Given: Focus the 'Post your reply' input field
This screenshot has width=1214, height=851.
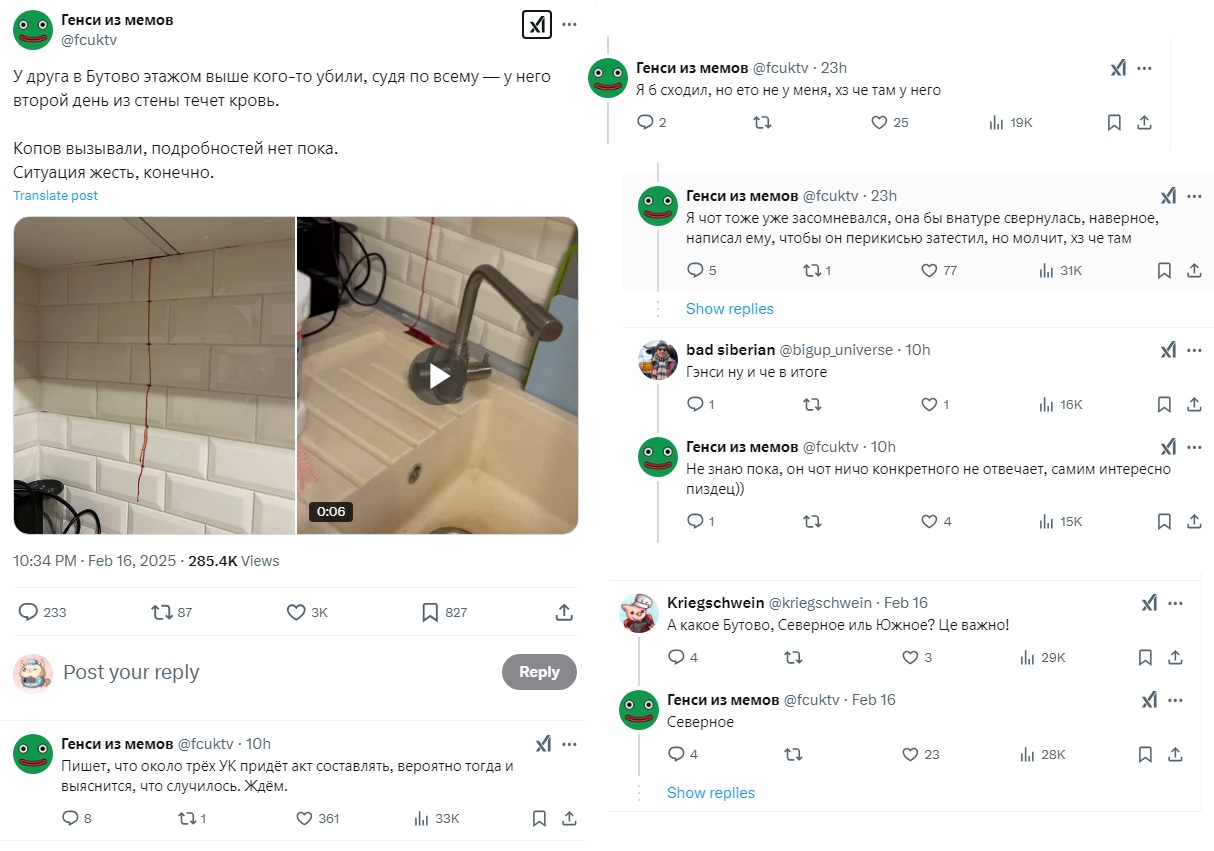Looking at the screenshot, I should (270, 672).
